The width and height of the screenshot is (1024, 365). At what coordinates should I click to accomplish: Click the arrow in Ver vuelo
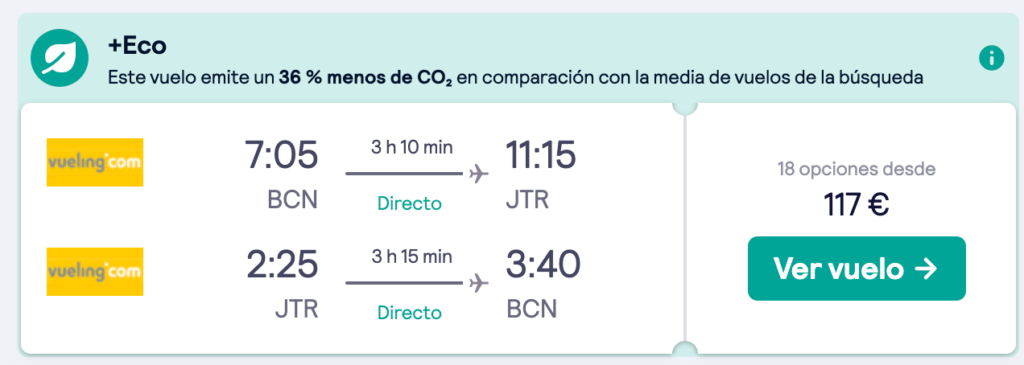click(x=926, y=269)
